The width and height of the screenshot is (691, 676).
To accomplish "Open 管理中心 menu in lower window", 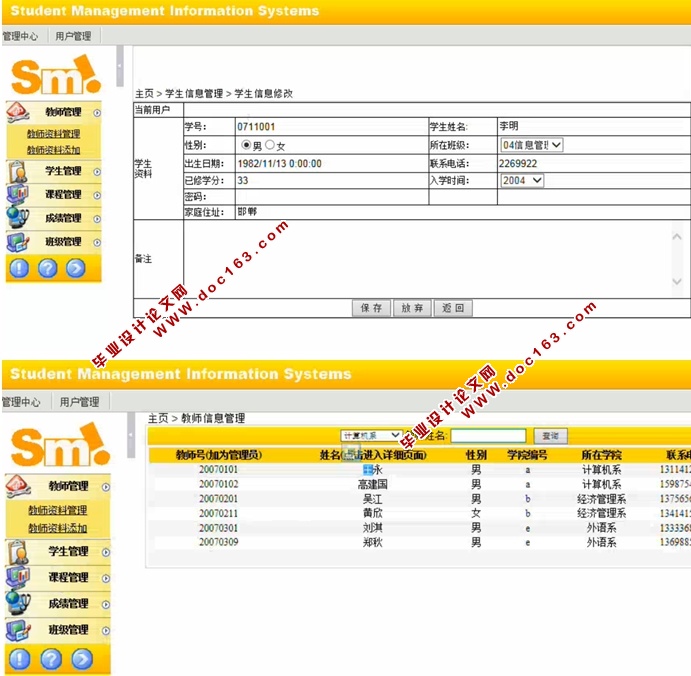I will coord(21,401).
